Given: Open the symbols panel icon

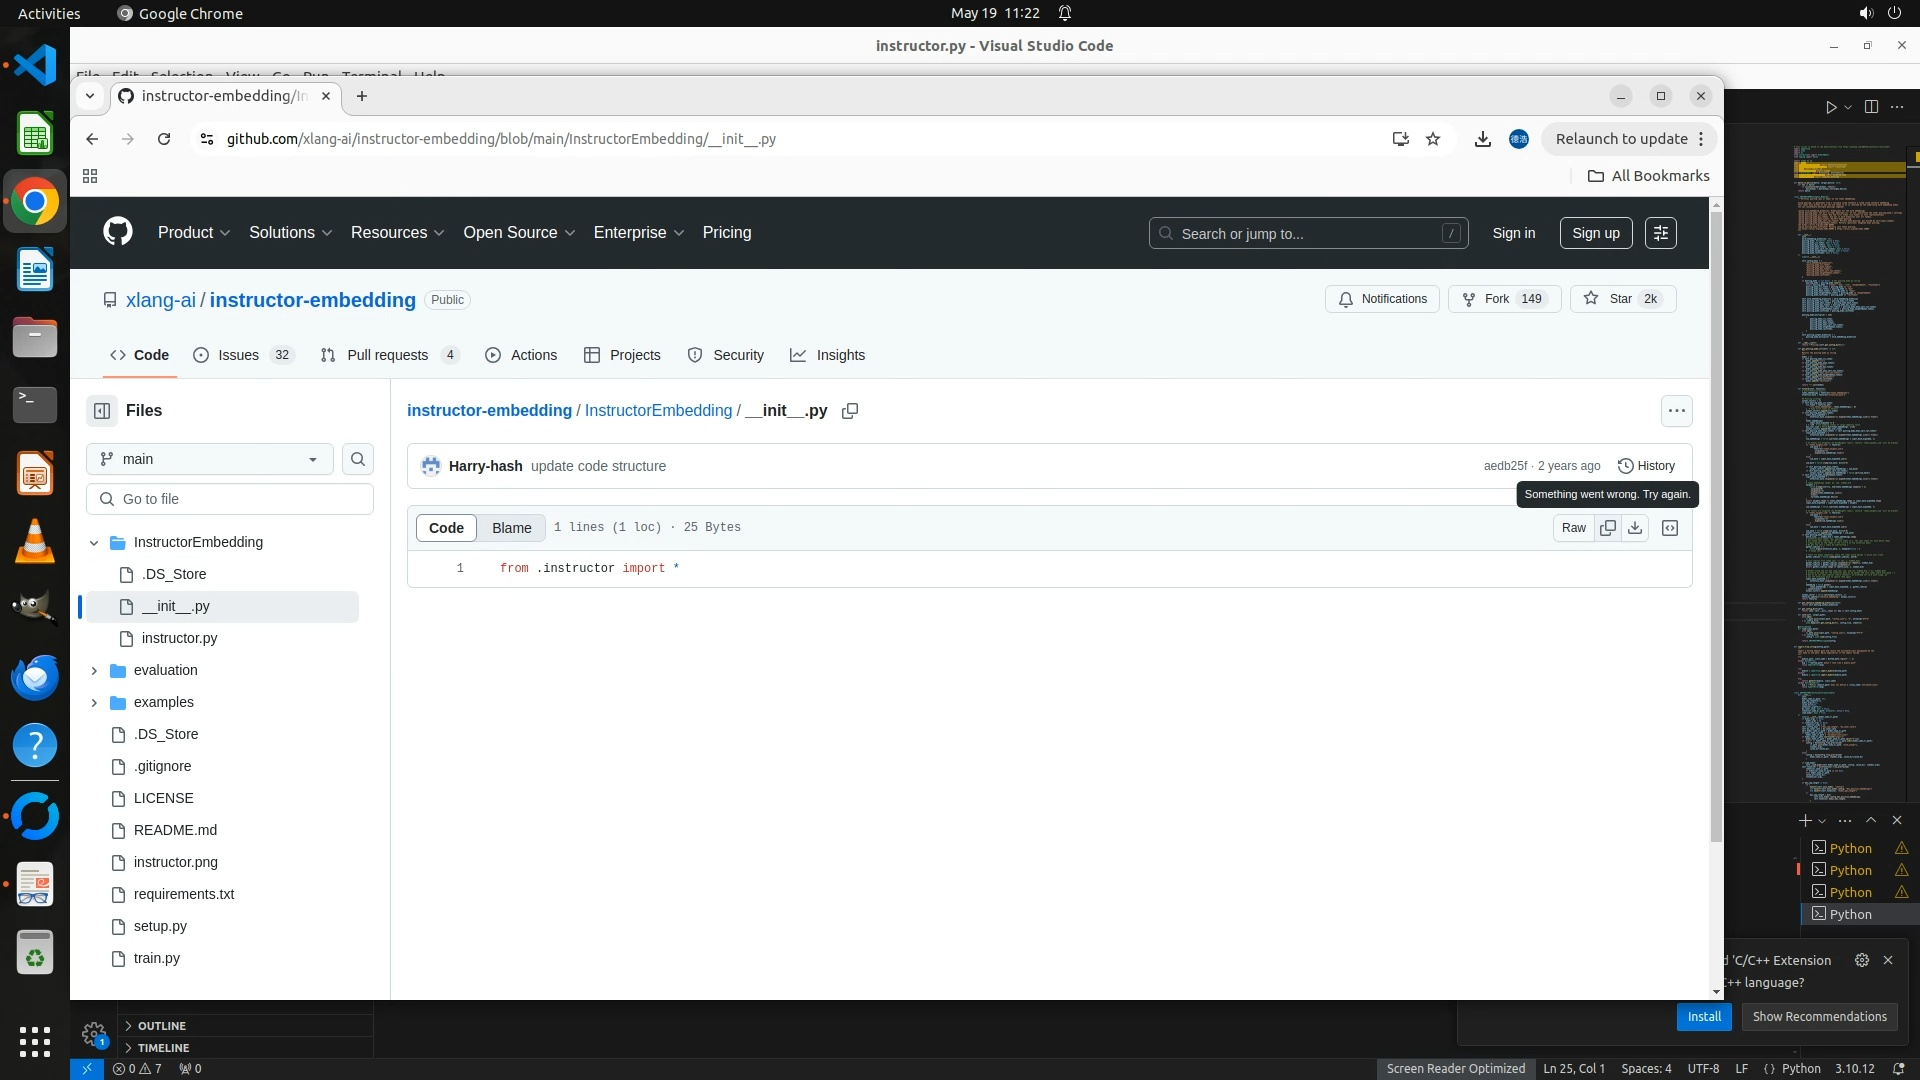Looking at the screenshot, I should click(1670, 528).
